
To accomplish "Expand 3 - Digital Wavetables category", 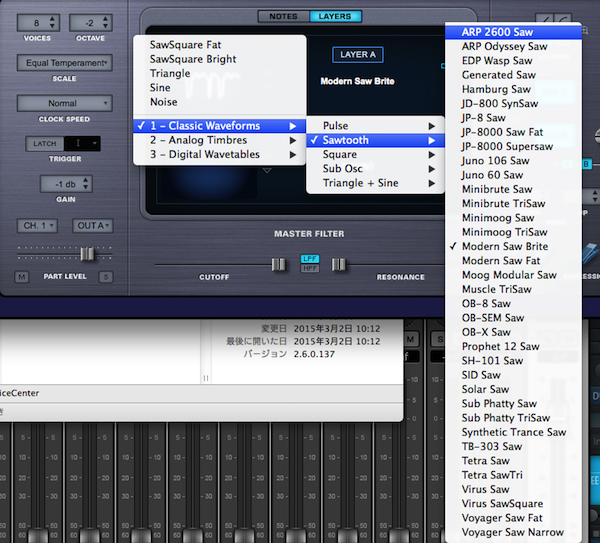I will [x=219, y=155].
